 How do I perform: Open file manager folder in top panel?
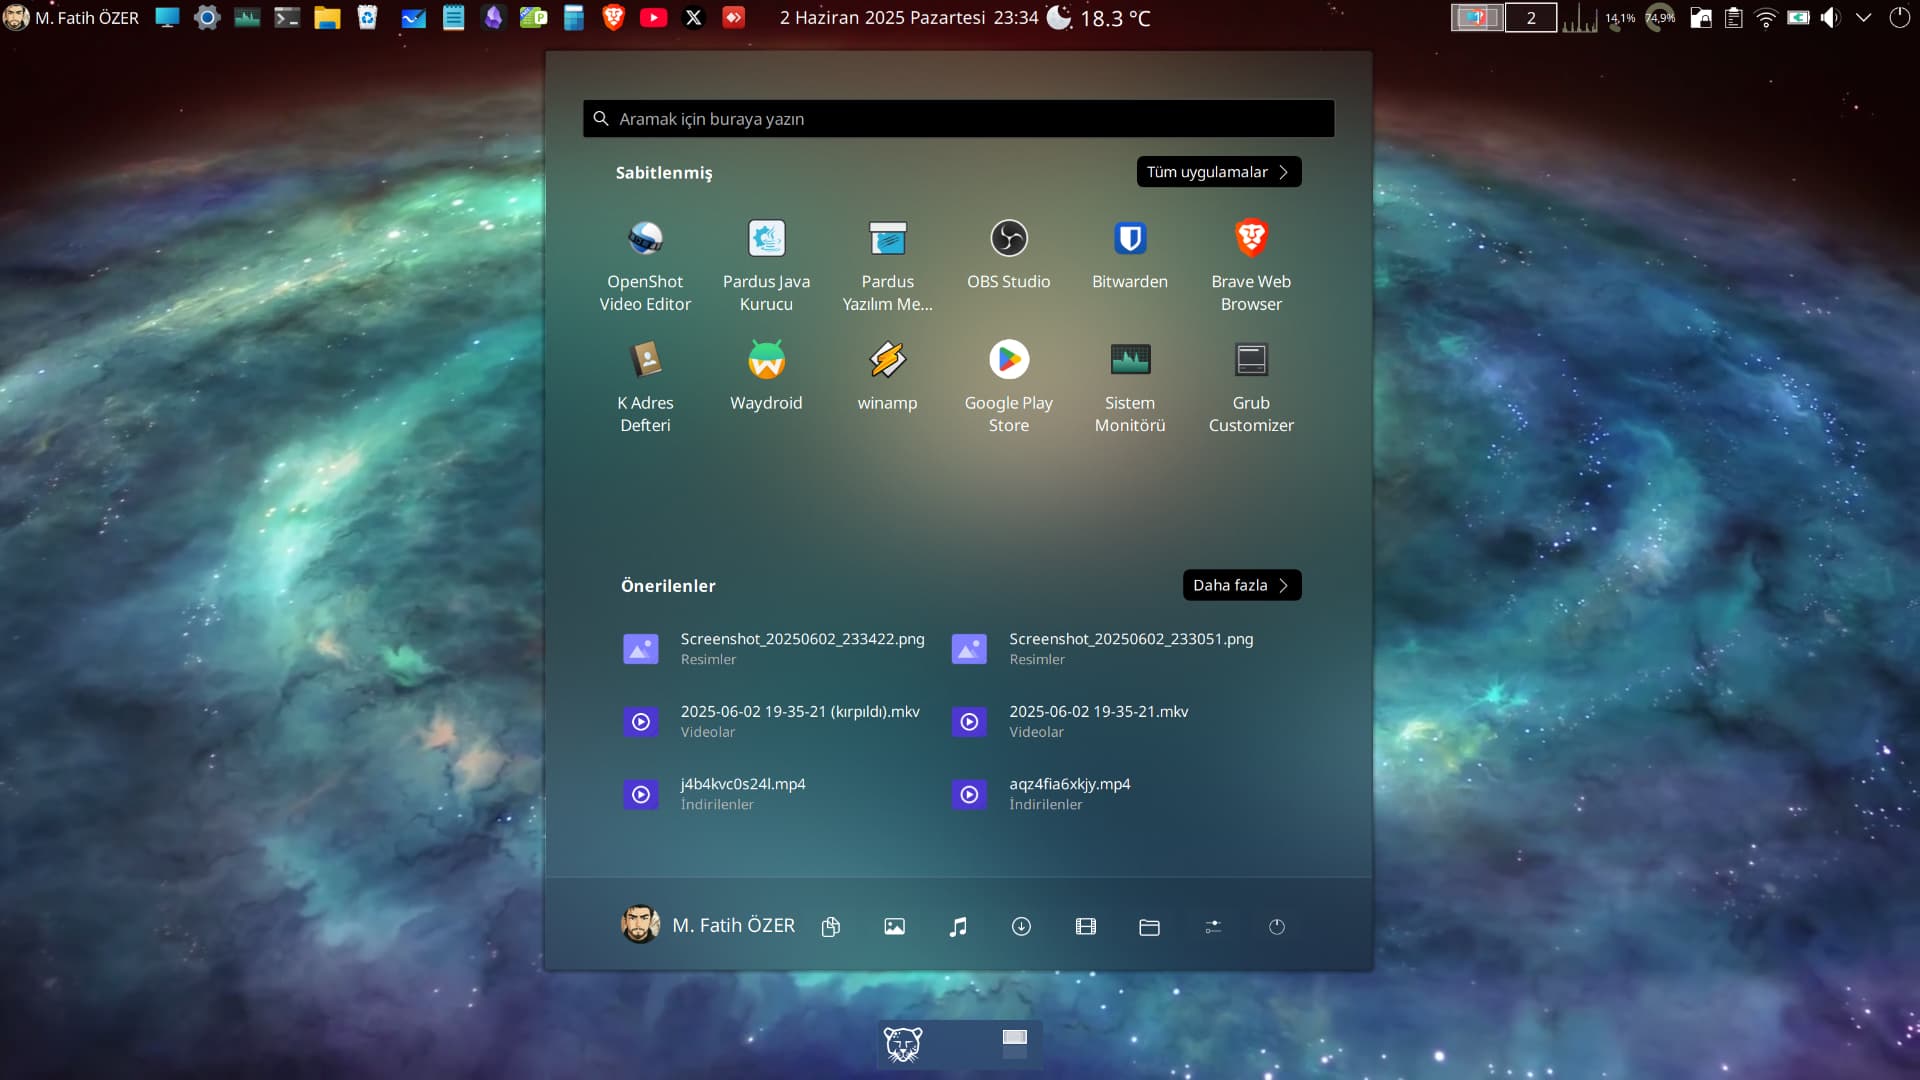click(x=327, y=18)
